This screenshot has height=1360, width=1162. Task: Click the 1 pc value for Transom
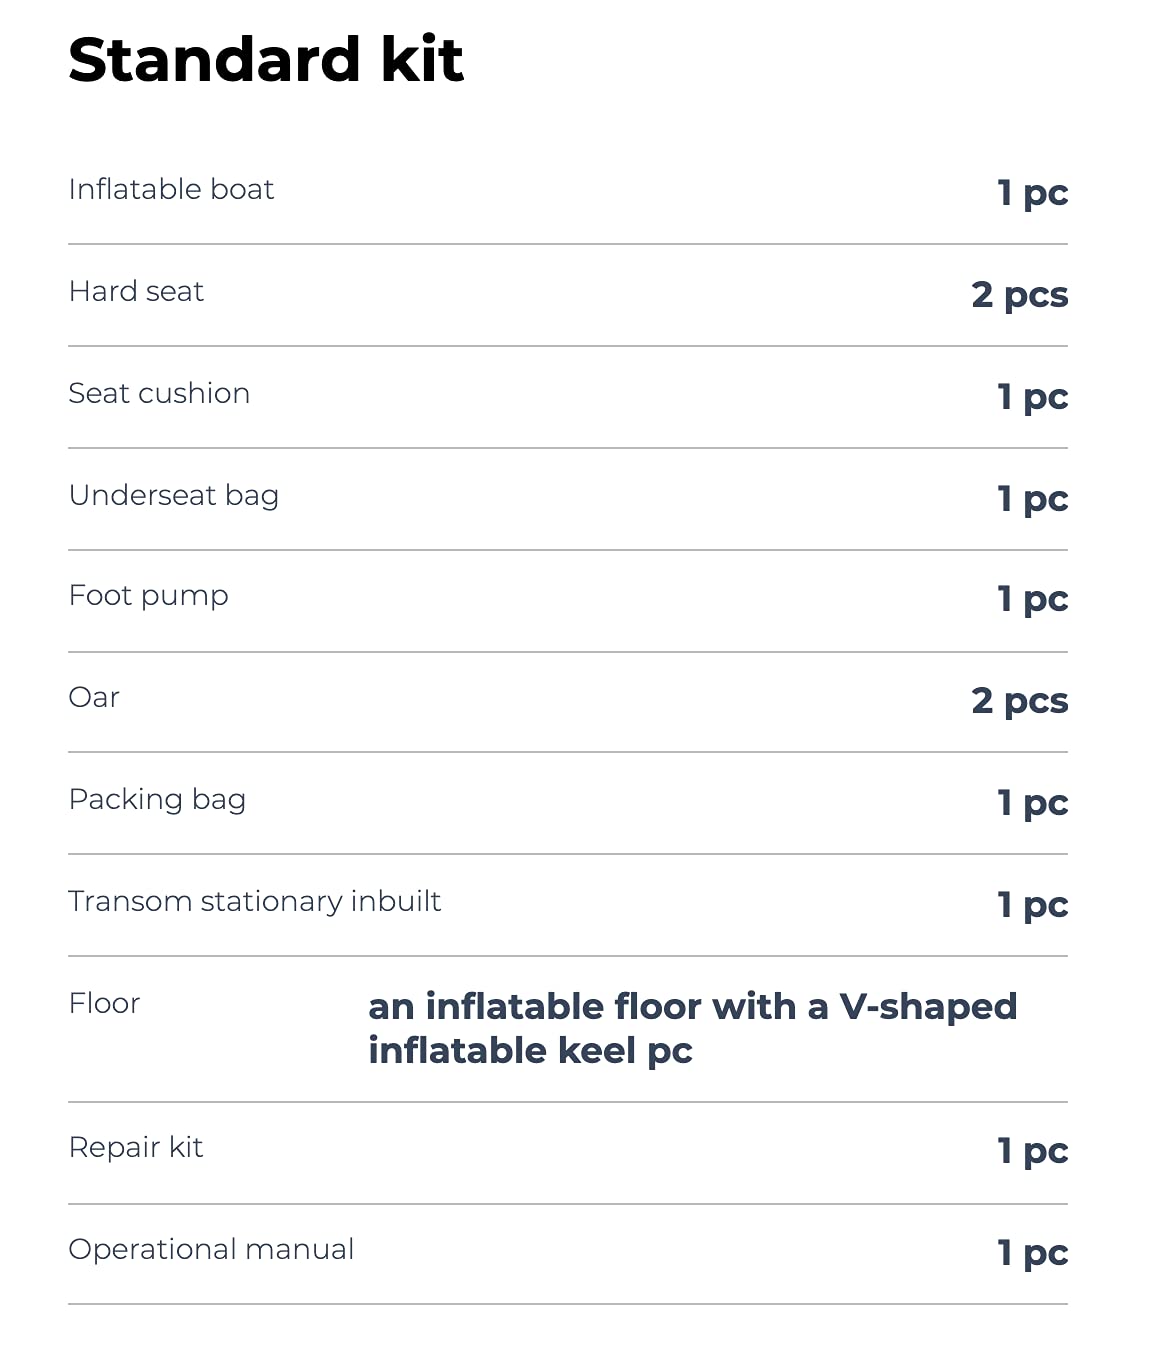tap(1033, 905)
